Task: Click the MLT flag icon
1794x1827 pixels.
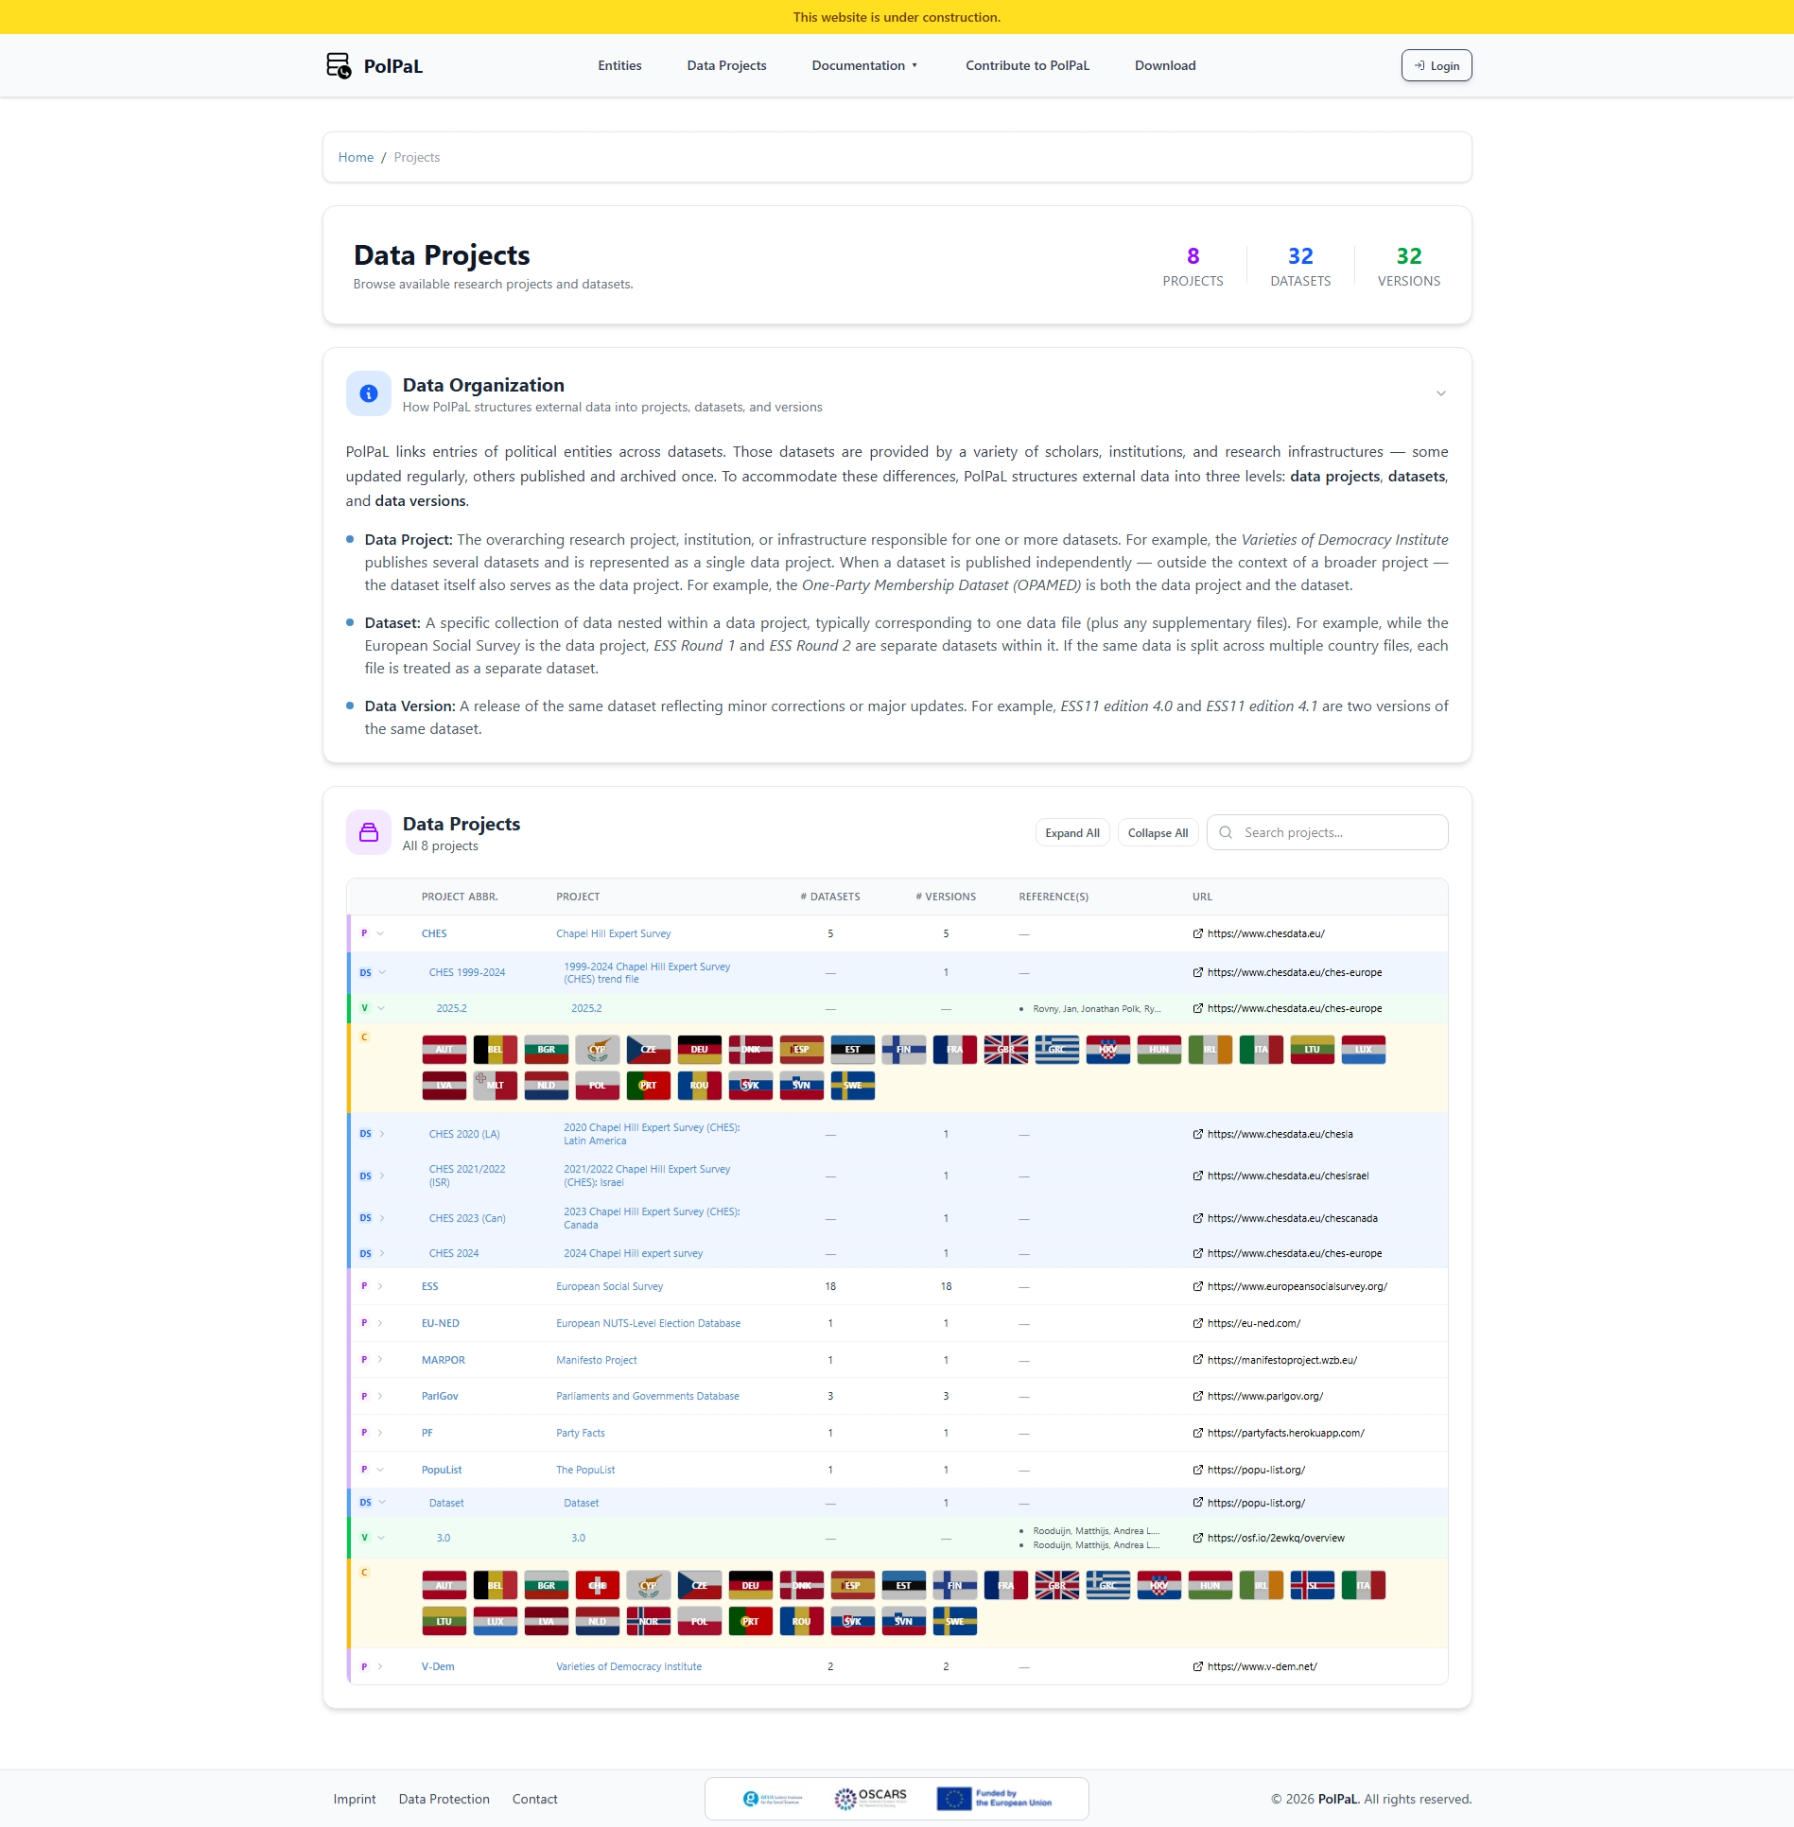Action: tap(495, 1085)
